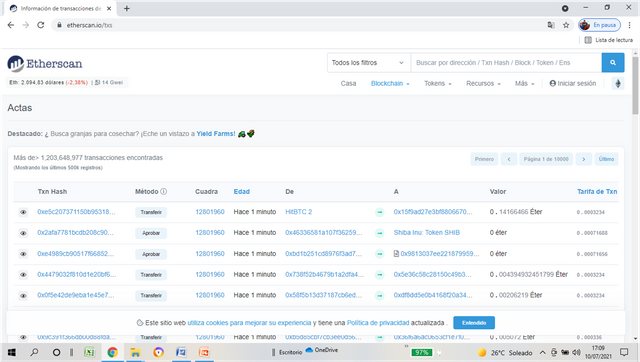Toggle eye preview for 0x0f5e42de9eba1e45e7 row
This screenshot has height=362, width=640.
coord(23,295)
